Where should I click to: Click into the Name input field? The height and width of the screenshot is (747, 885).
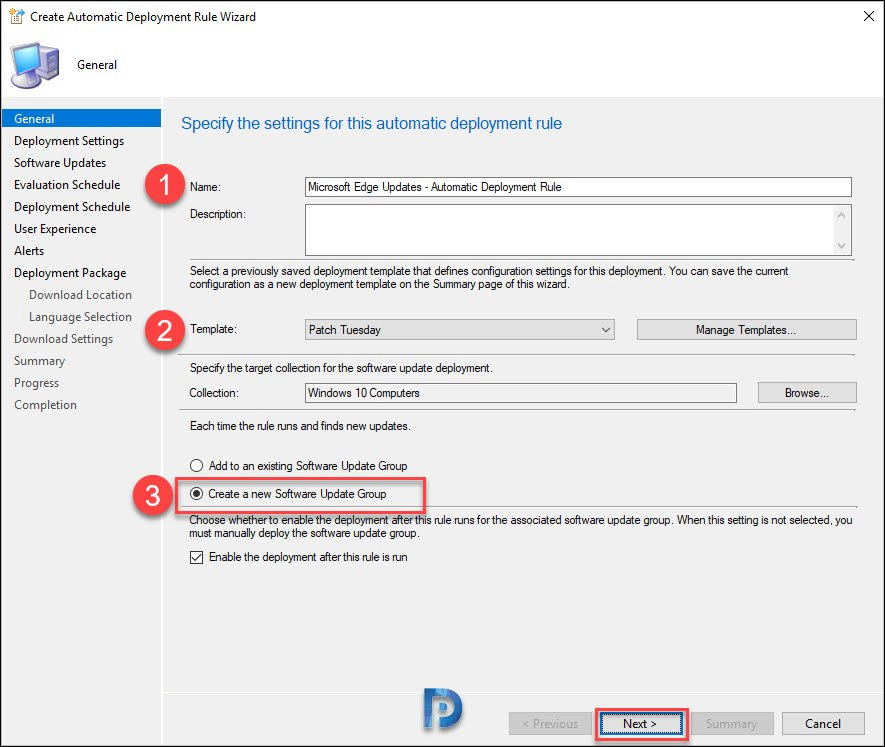pos(578,187)
